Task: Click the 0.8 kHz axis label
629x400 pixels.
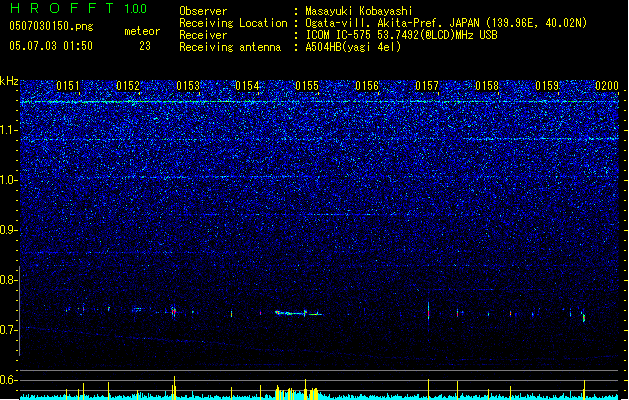Action: (x=9, y=280)
